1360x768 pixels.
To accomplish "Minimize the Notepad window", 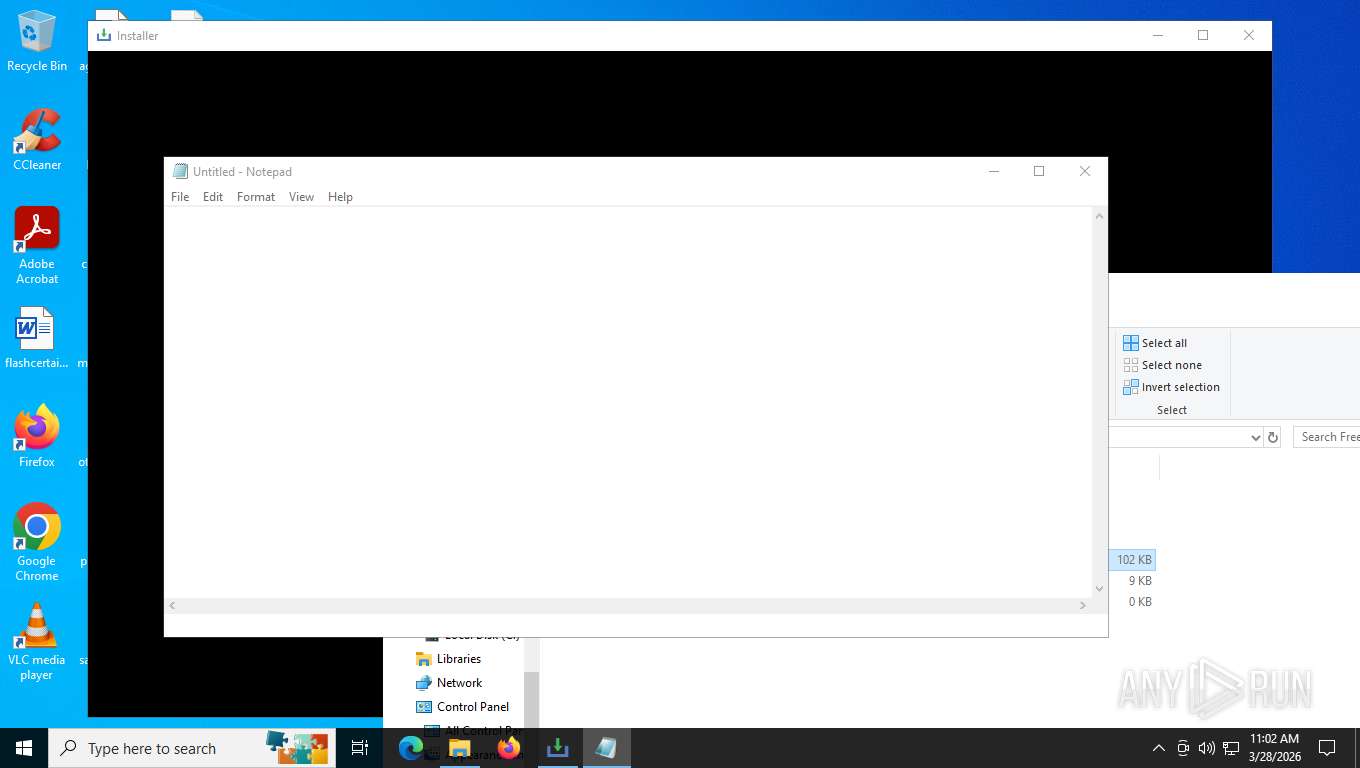I will click(x=994, y=171).
